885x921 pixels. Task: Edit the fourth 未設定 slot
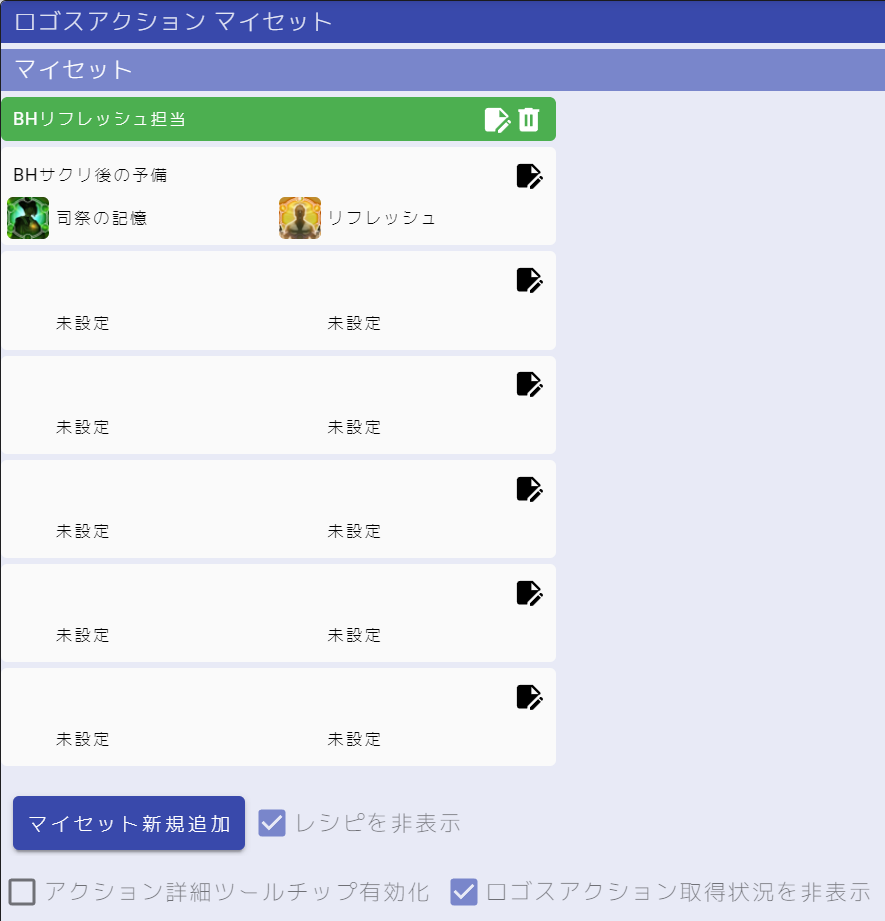point(529,593)
